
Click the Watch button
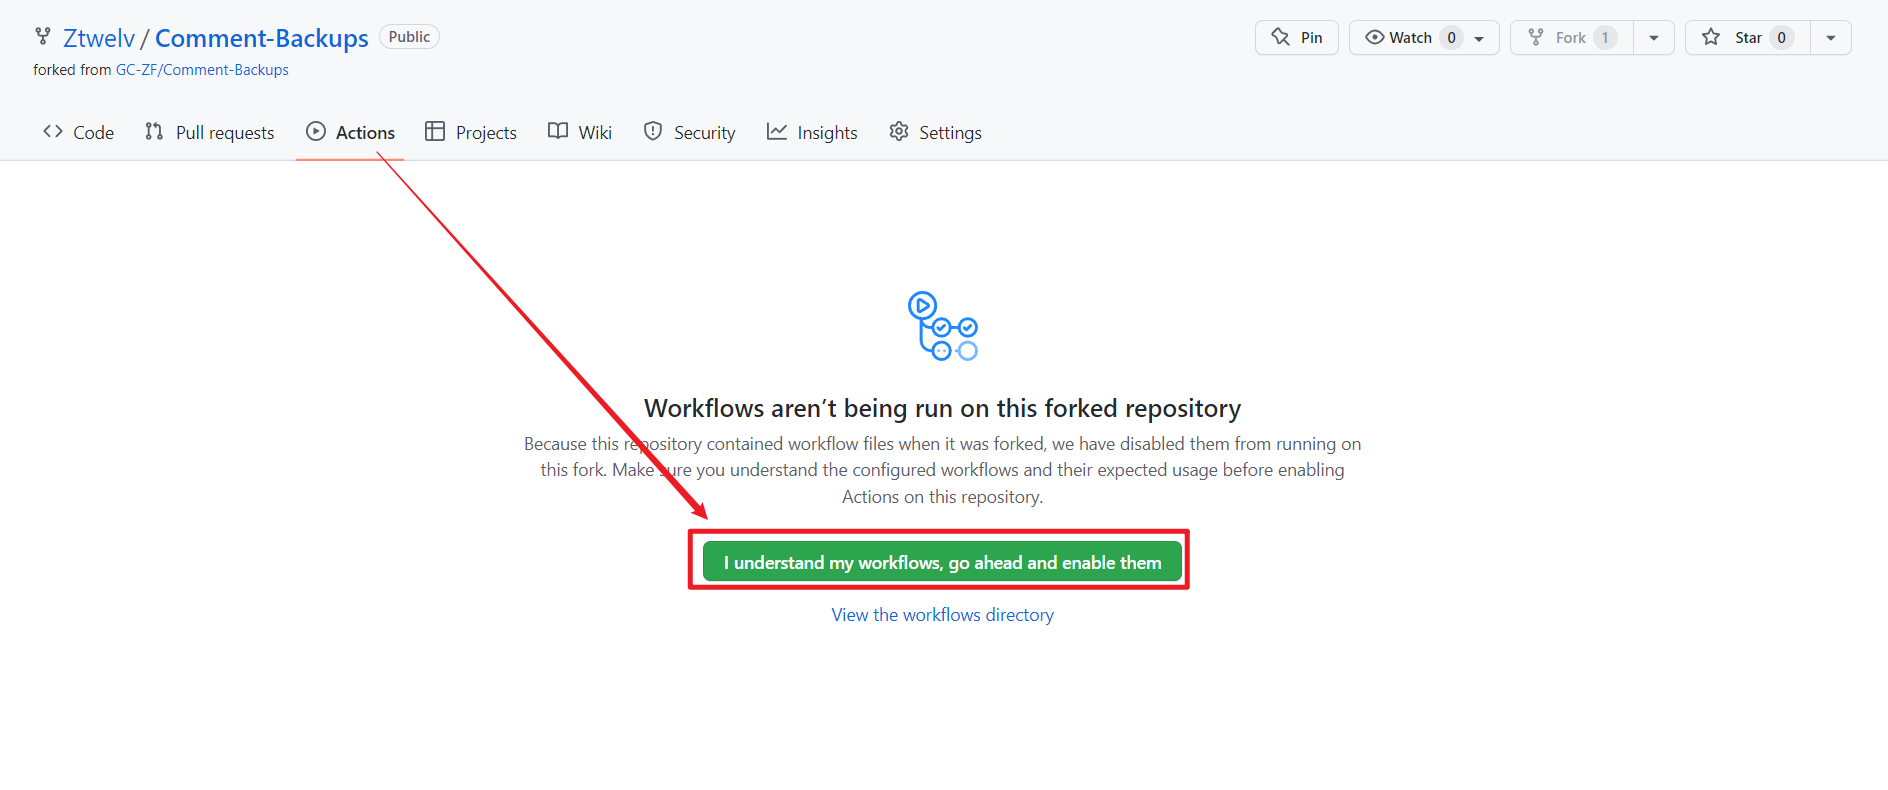click(1424, 38)
